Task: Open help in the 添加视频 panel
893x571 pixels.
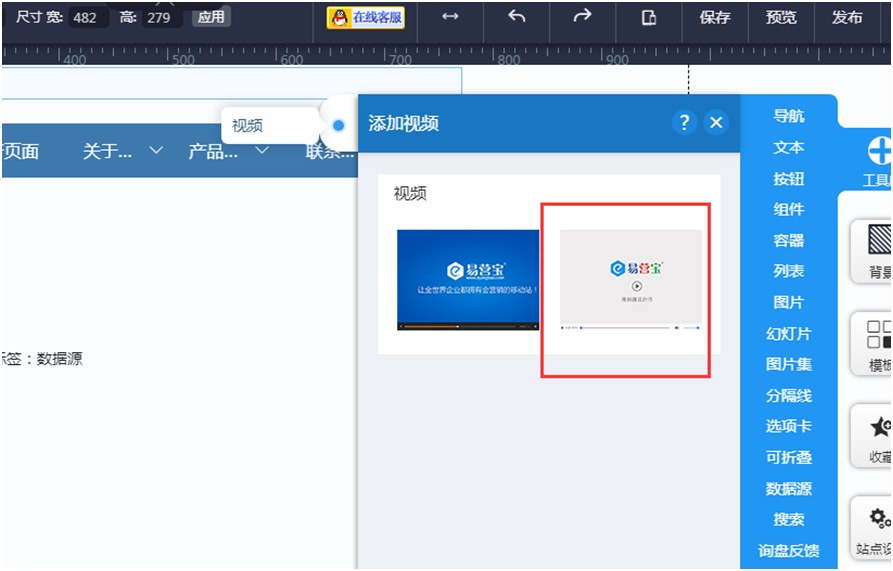Action: coord(685,122)
